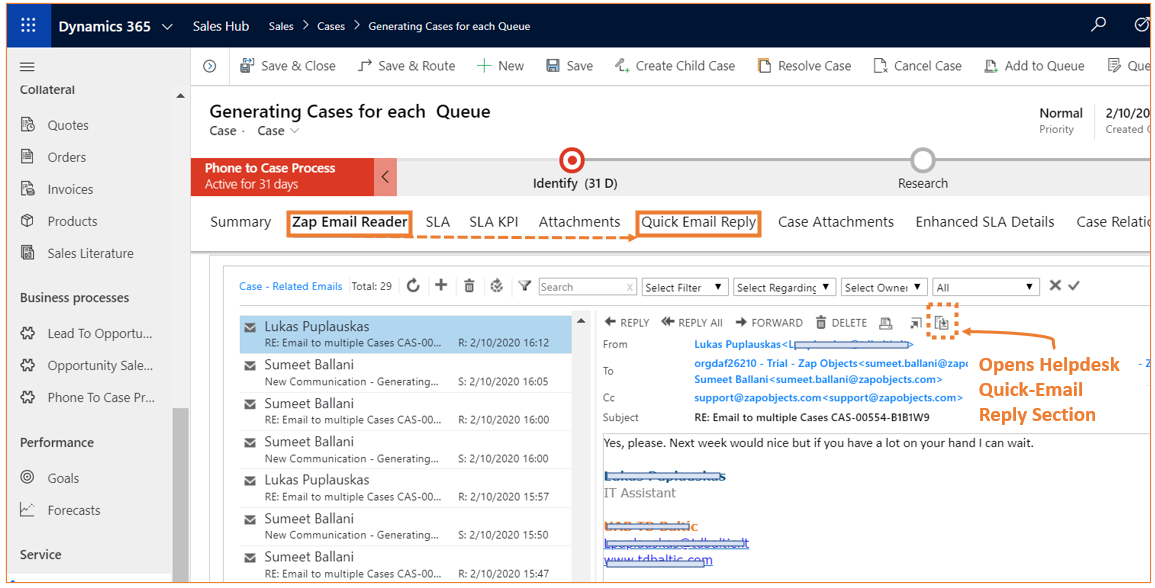Open the Select Regarding dropdown
The width and height of the screenshot is (1155, 588).
[784, 287]
